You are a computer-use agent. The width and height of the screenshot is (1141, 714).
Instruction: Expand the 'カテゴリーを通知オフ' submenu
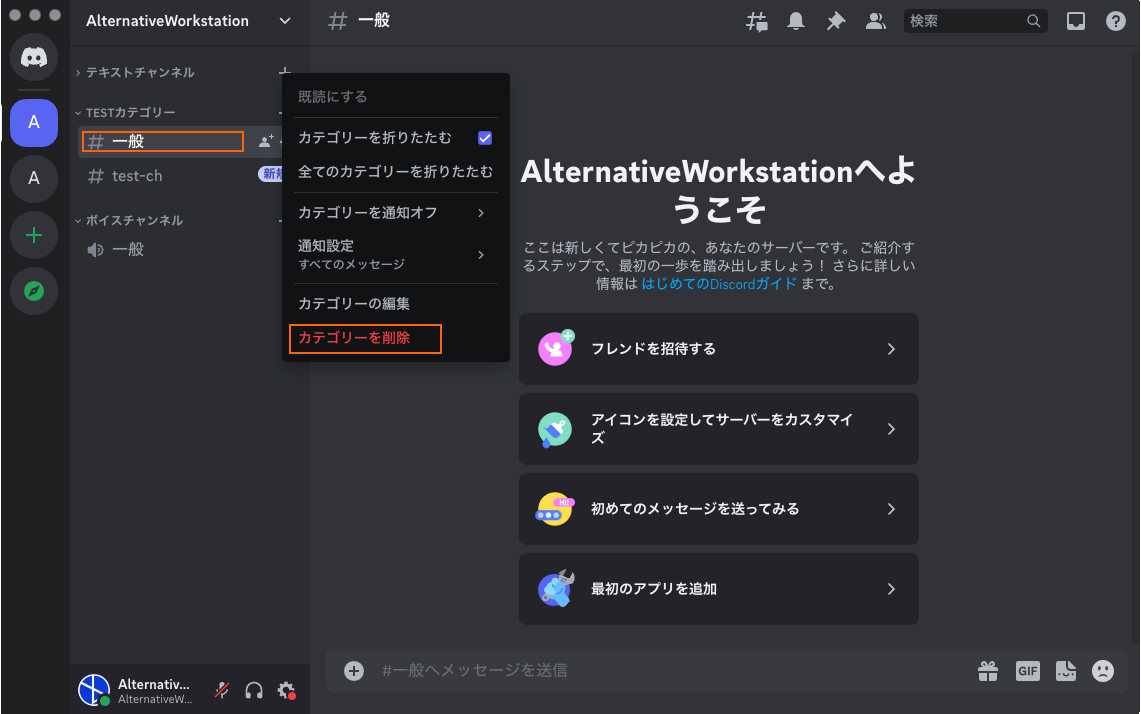[x=395, y=212]
